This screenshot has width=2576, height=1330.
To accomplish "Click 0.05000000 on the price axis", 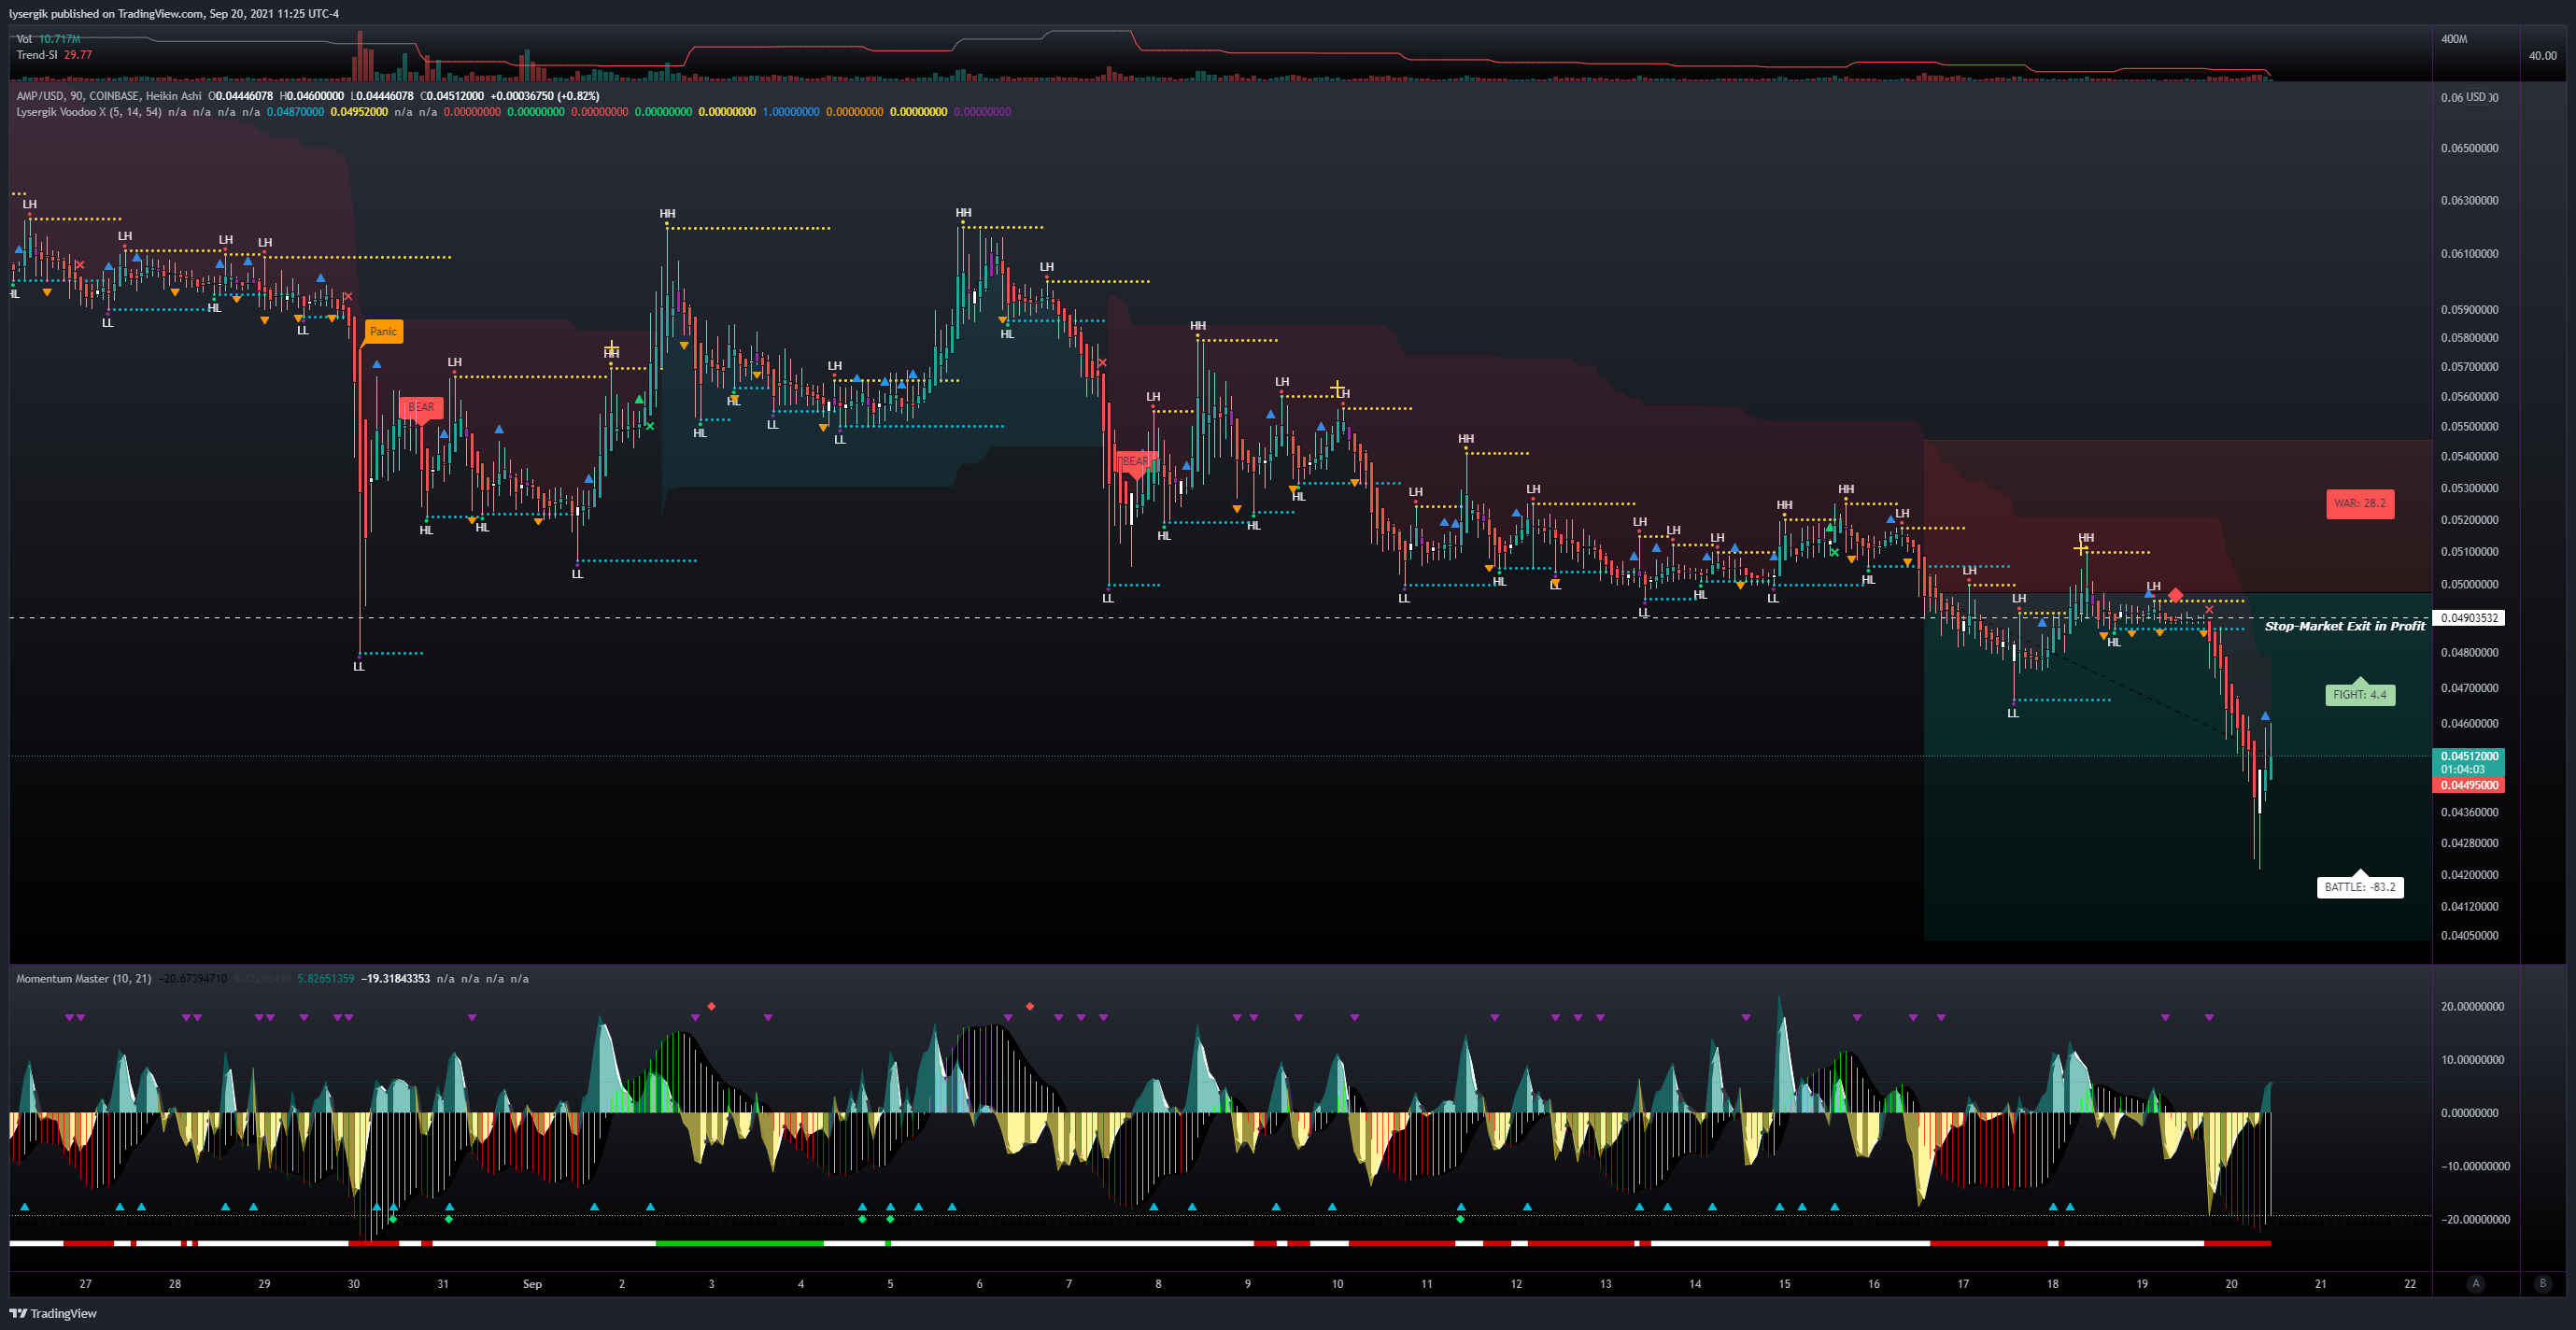I will click(2469, 584).
